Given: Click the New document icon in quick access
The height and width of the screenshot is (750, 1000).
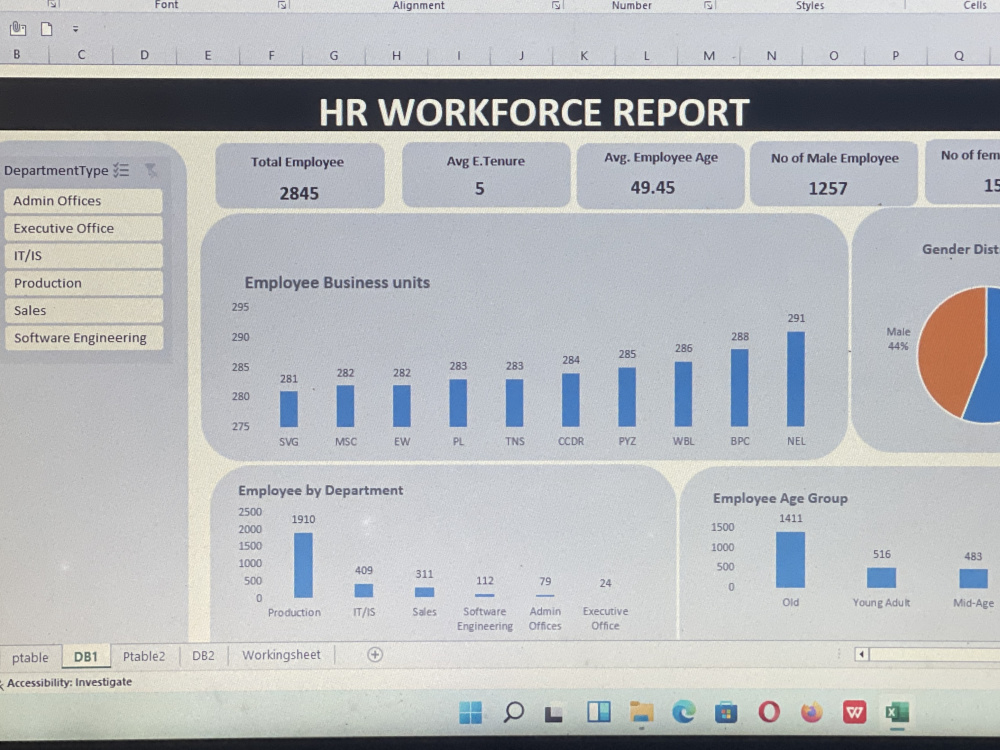Looking at the screenshot, I should coord(47,29).
